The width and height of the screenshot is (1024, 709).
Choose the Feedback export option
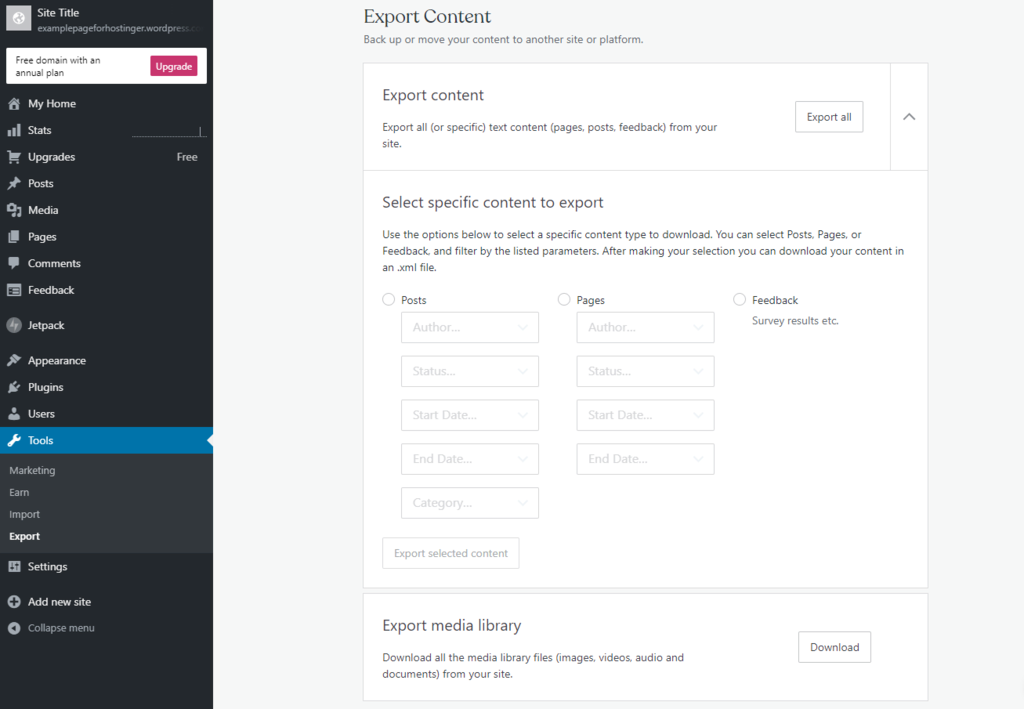(739, 299)
